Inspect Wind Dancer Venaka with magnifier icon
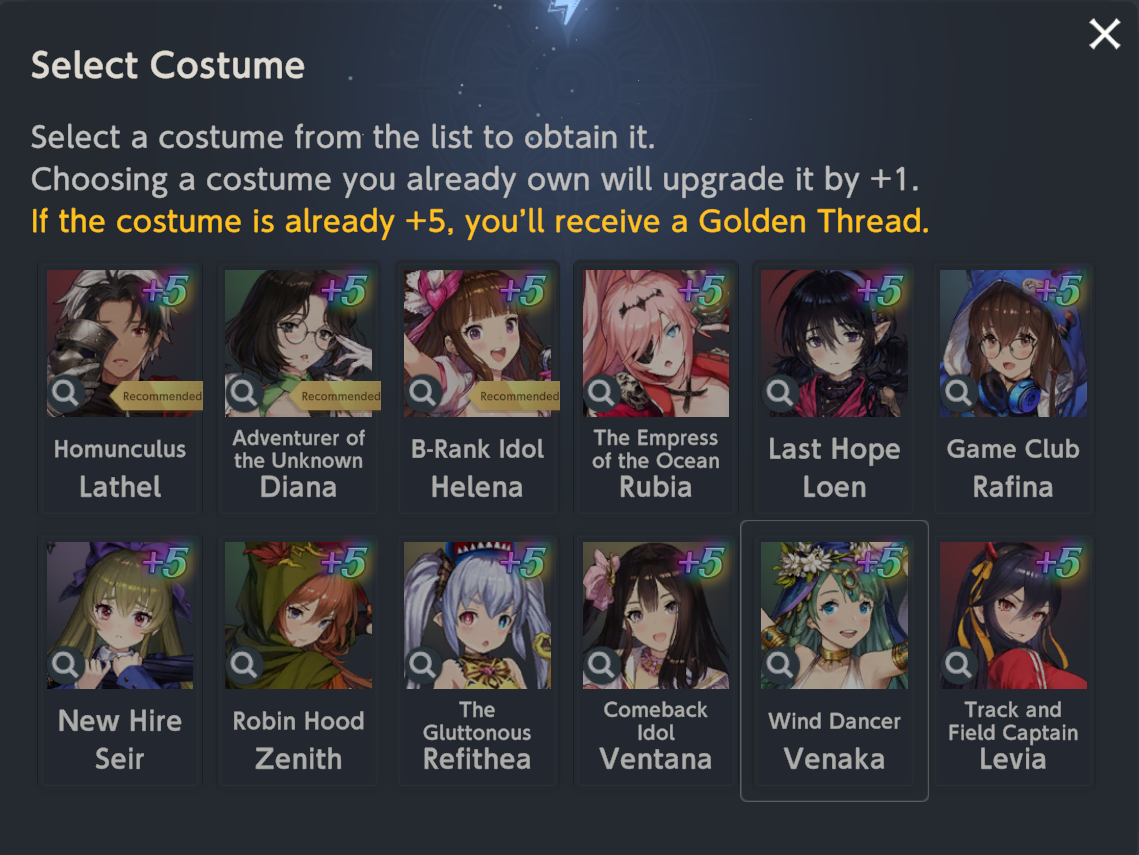 click(780, 664)
